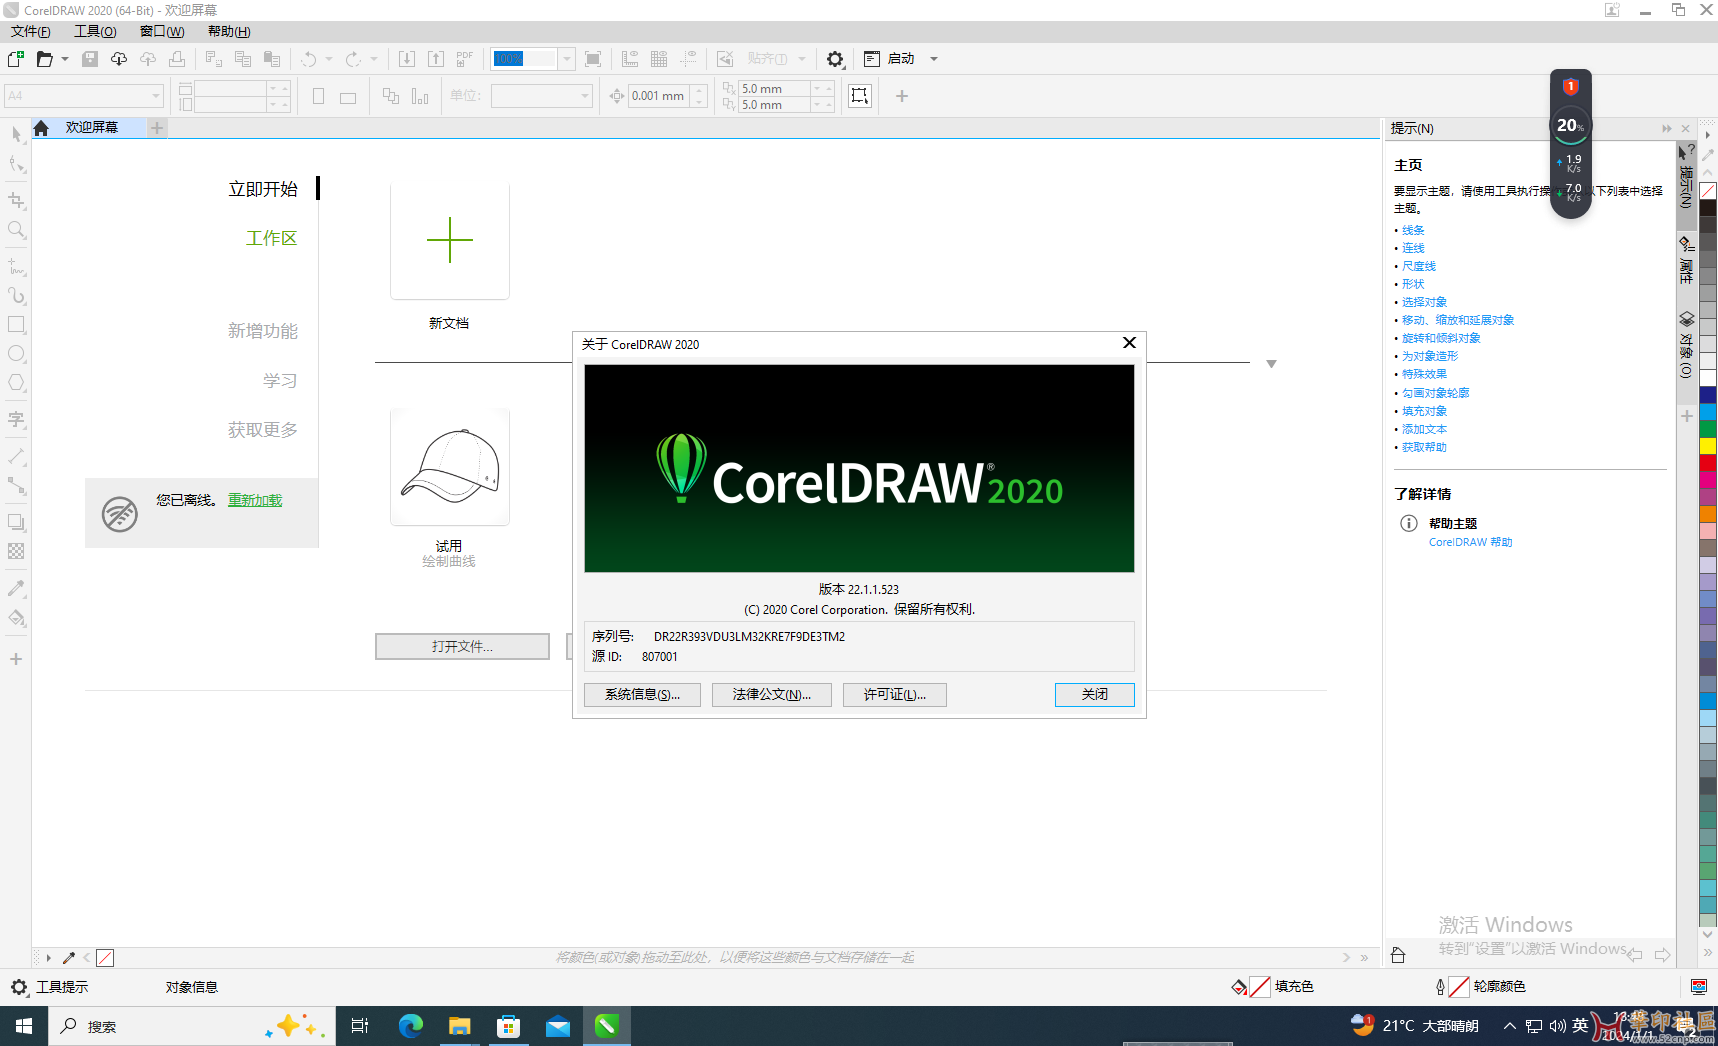Select the Interactive Fill bucket tool
The width and height of the screenshot is (1718, 1046).
click(x=17, y=617)
